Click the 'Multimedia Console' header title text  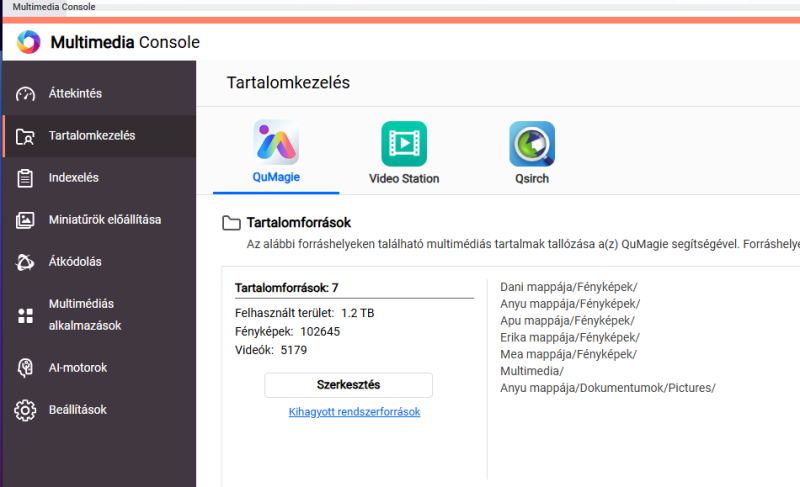coord(125,42)
